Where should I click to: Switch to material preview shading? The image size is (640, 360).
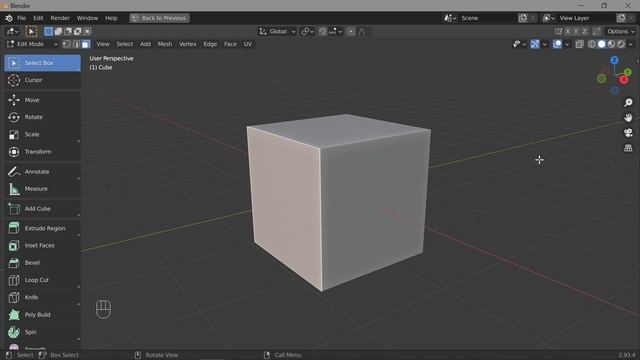(x=611, y=44)
